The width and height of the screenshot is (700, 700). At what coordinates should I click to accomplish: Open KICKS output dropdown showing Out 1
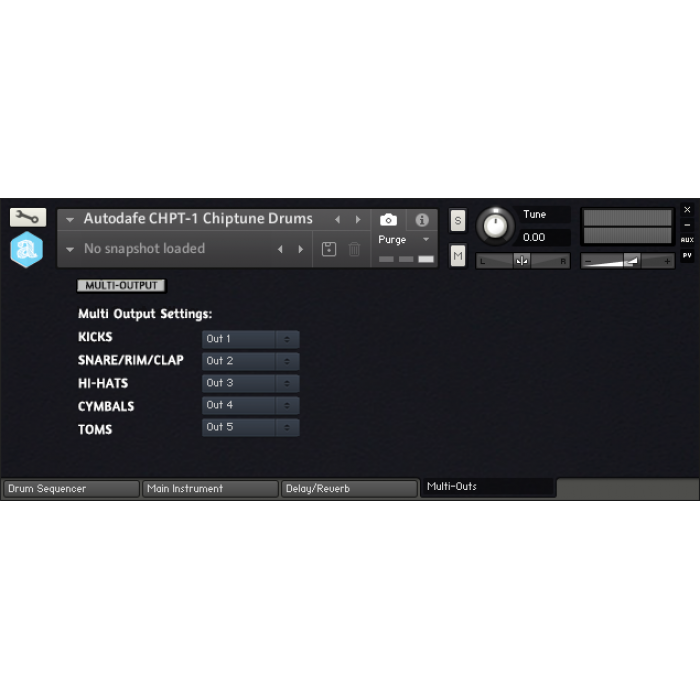pyautogui.click(x=250, y=339)
